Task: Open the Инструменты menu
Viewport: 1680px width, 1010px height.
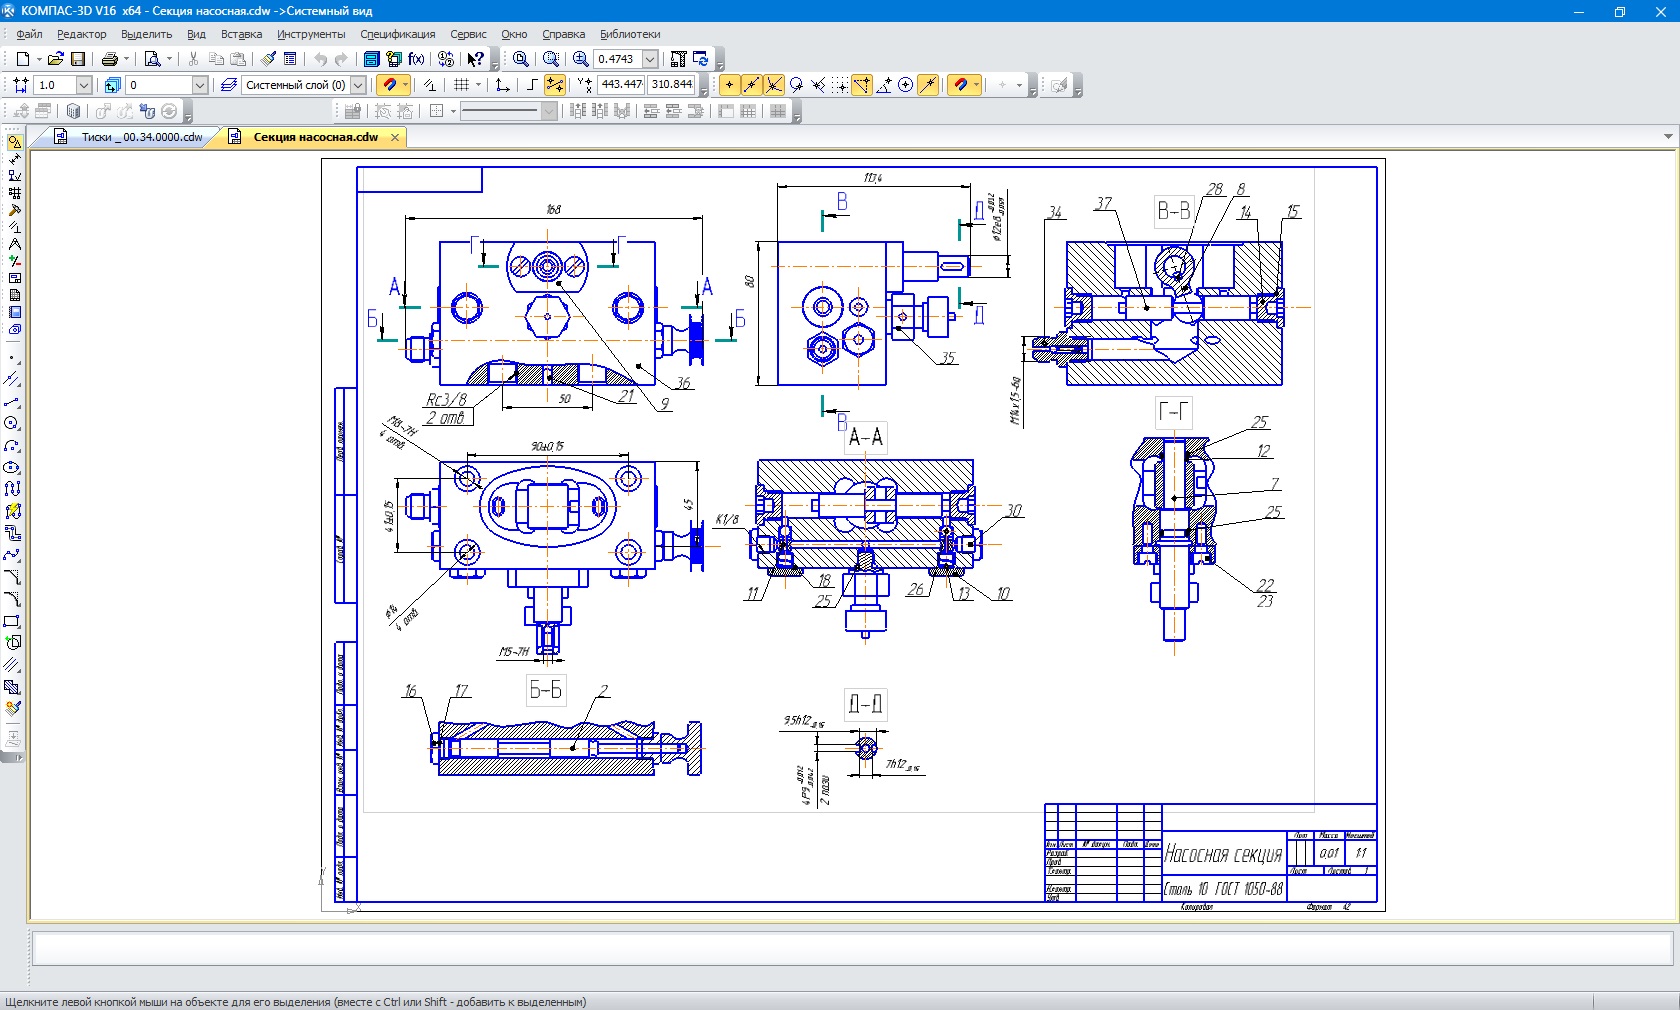Action: 311,34
